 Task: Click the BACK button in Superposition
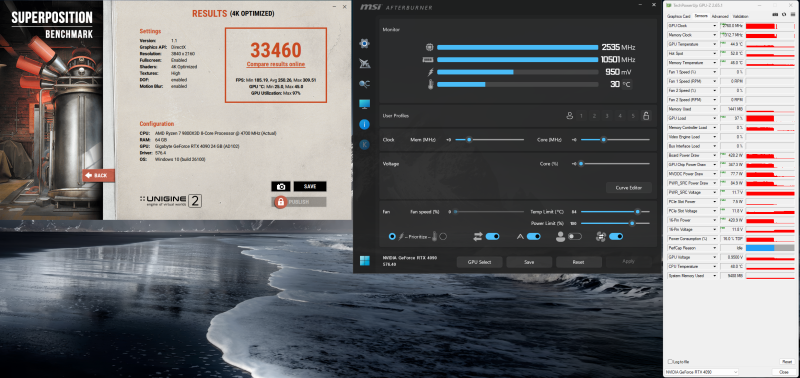[98, 175]
